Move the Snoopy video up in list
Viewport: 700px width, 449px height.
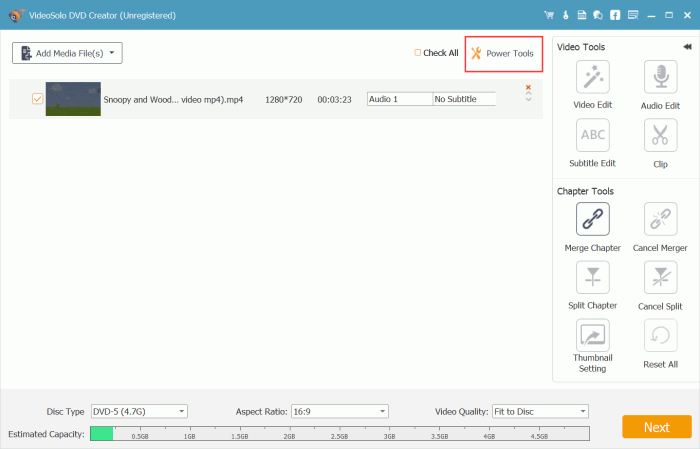click(x=528, y=94)
